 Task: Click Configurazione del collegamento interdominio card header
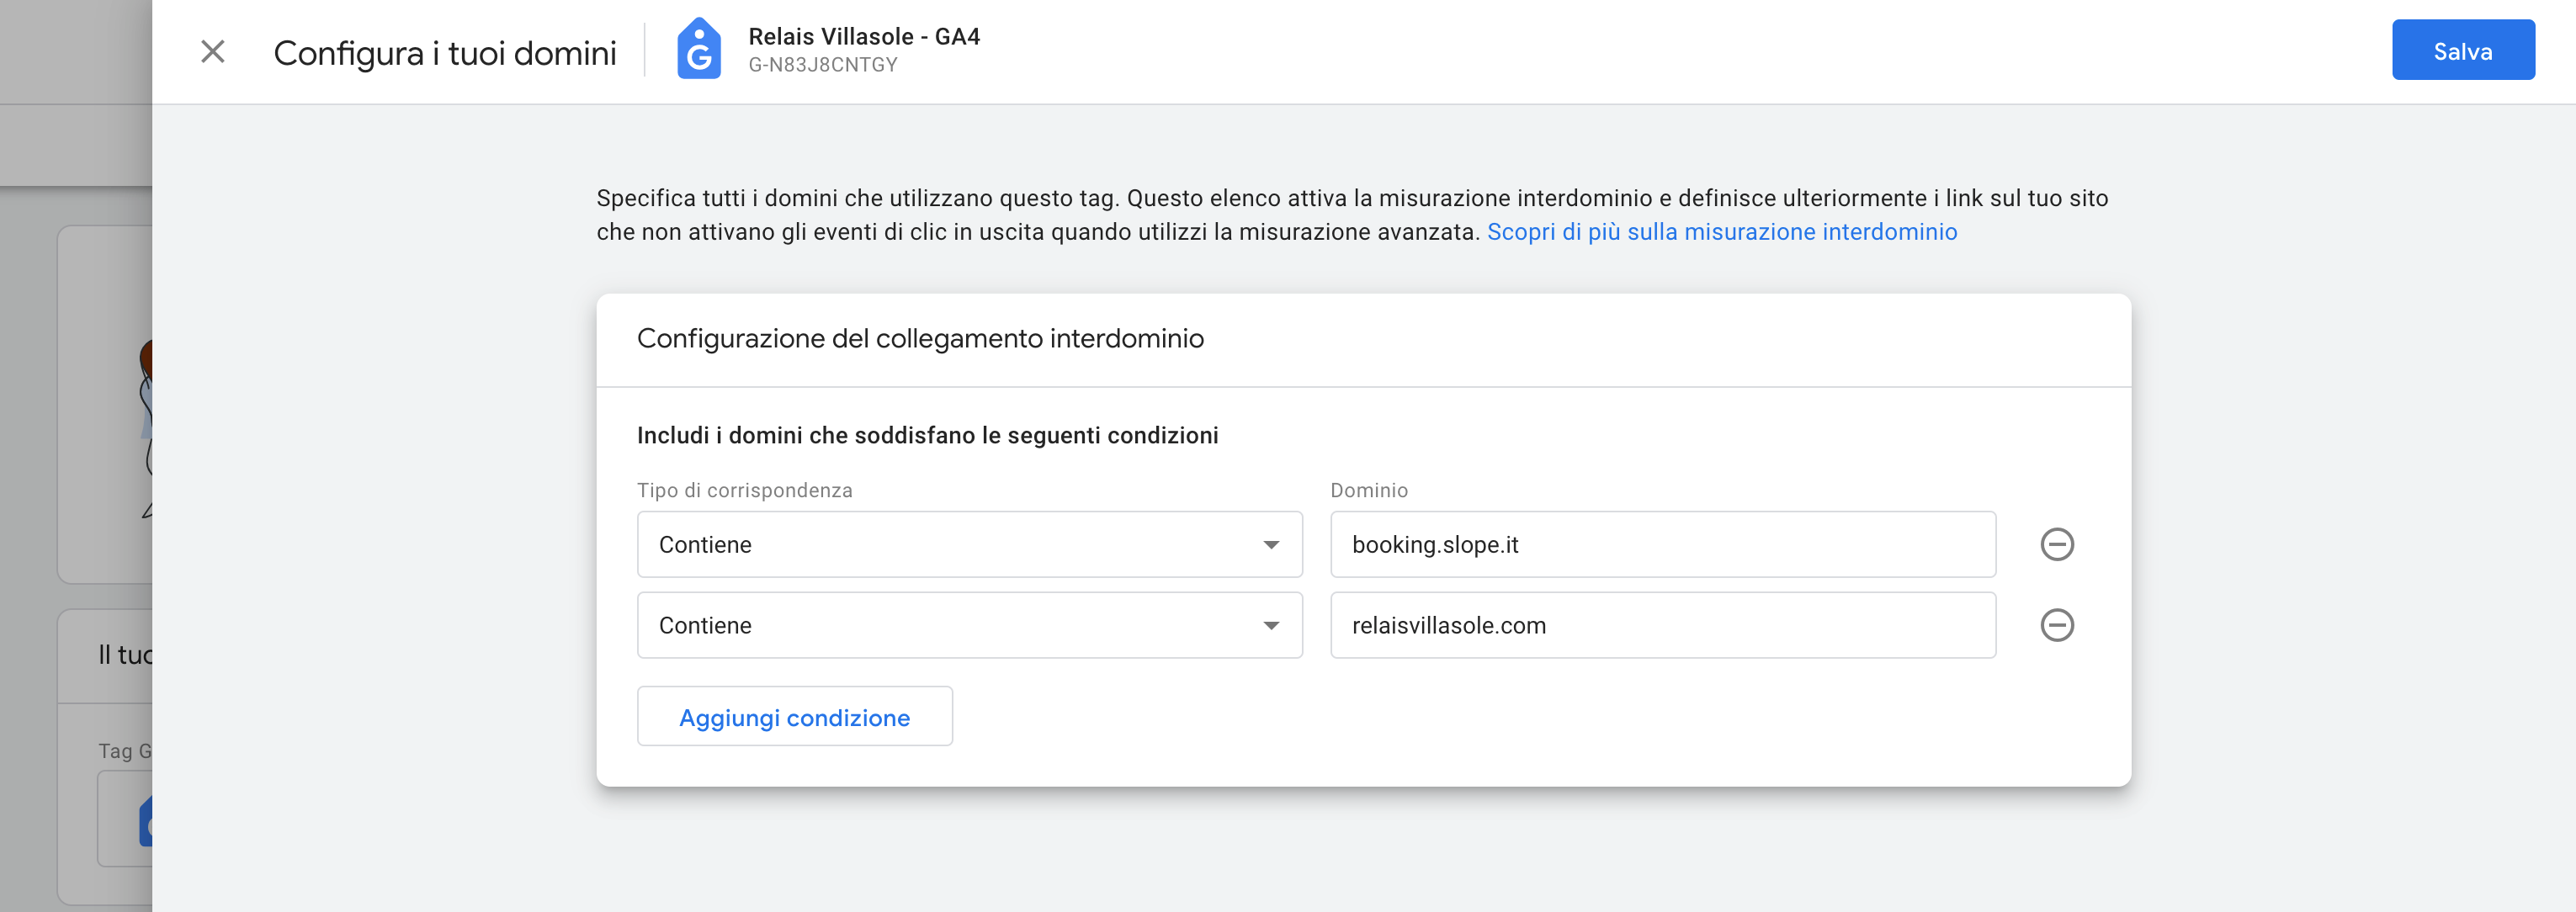point(919,339)
